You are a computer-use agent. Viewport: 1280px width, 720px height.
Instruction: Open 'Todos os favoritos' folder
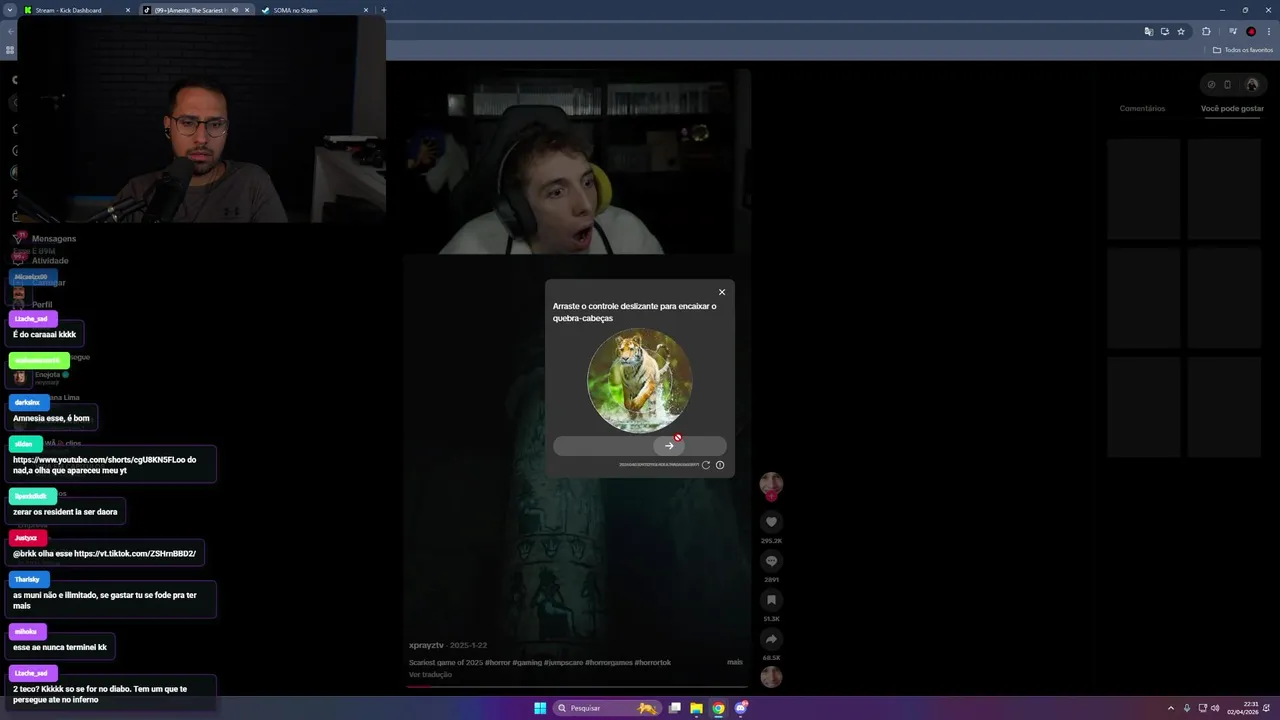[1243, 50]
